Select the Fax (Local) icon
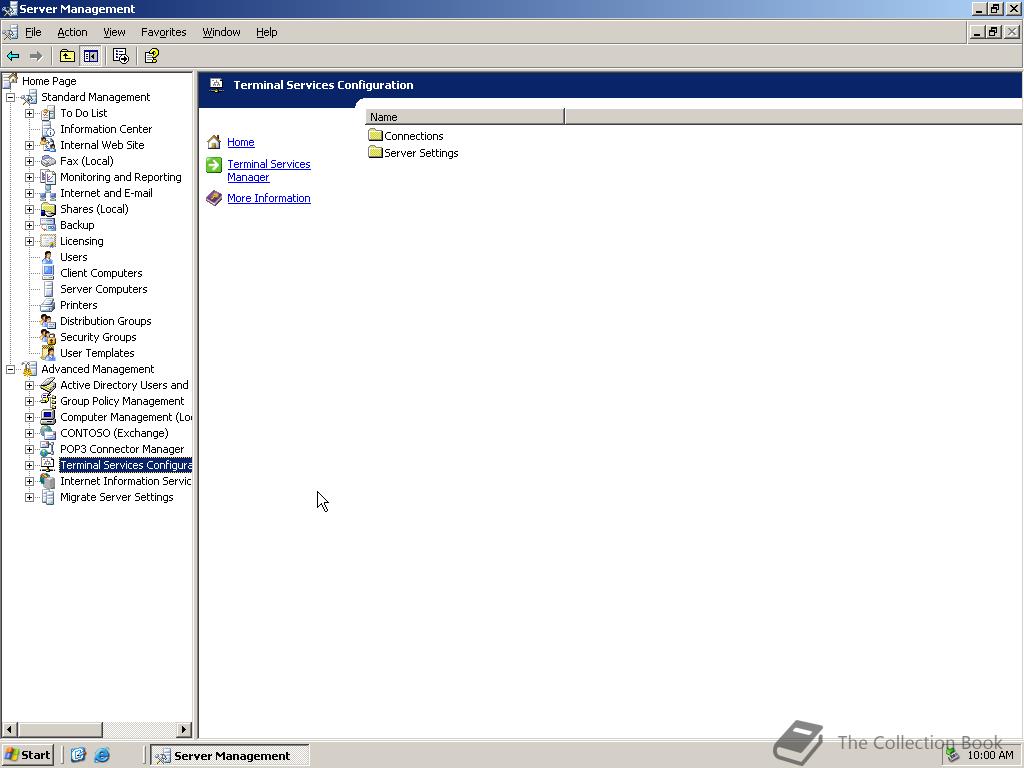The height and width of the screenshot is (768, 1024). [48, 161]
